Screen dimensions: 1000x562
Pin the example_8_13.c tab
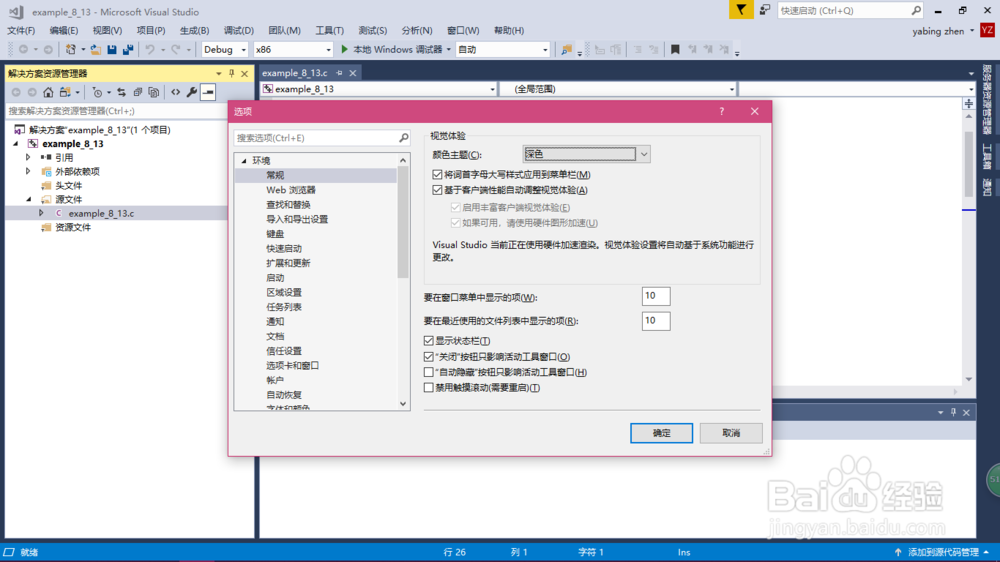point(339,73)
